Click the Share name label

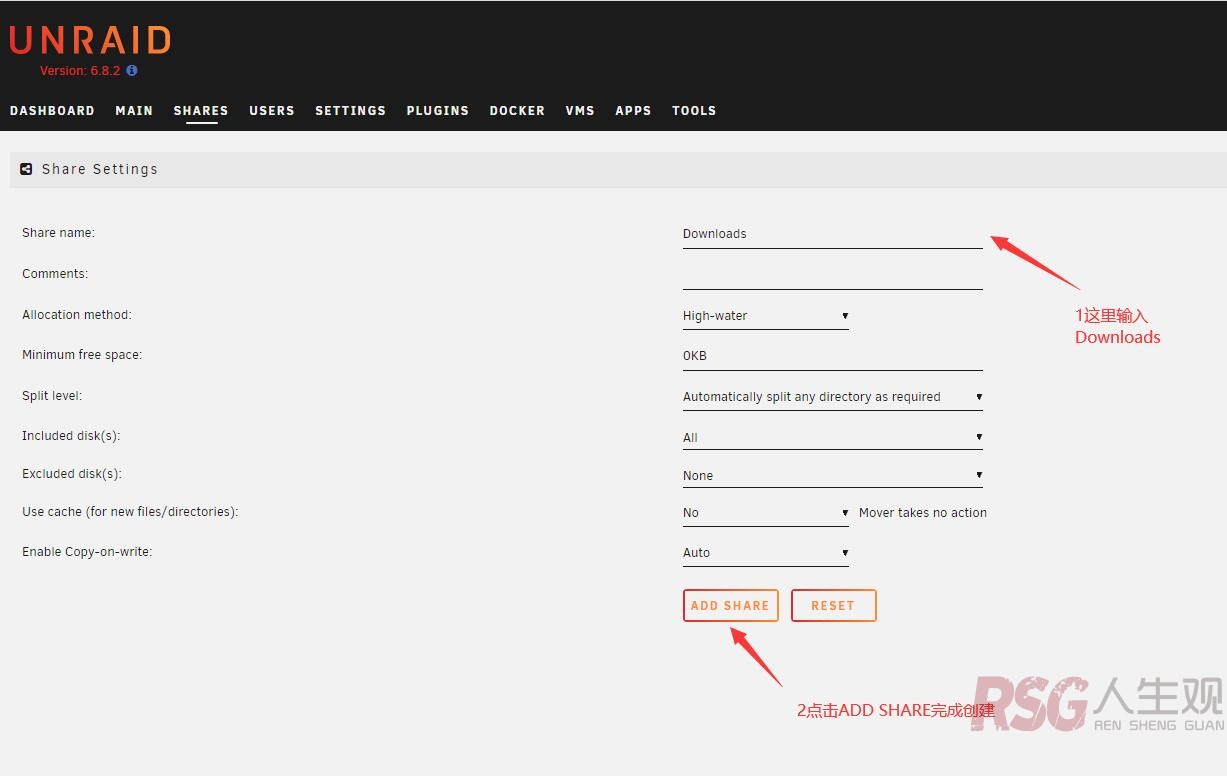tap(58, 233)
